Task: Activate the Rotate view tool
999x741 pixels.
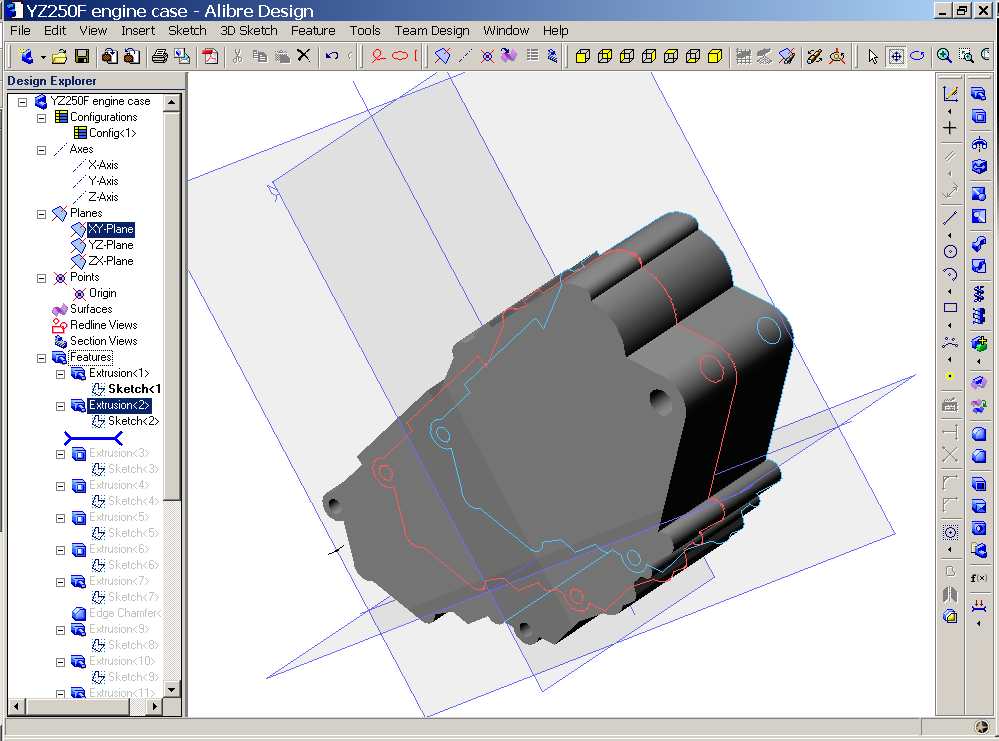Action: (917, 56)
